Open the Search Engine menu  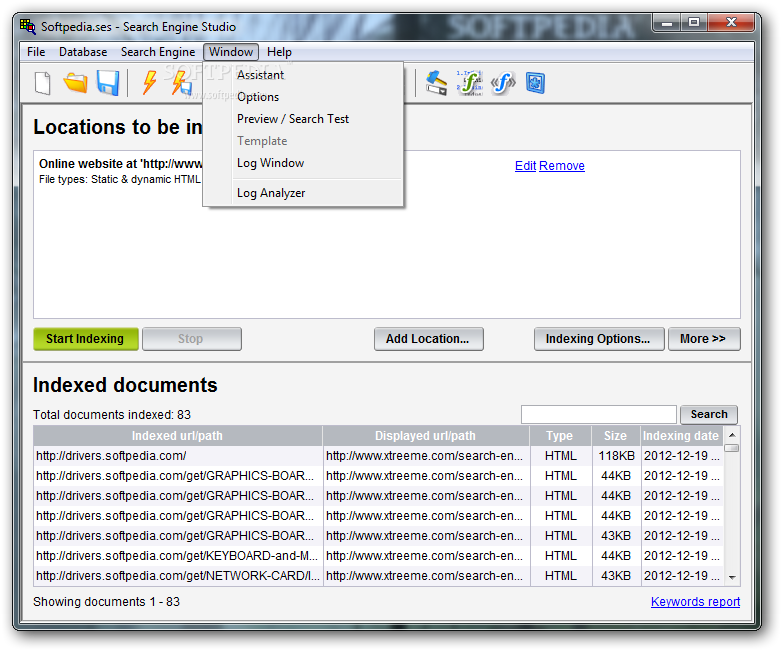[x=158, y=52]
